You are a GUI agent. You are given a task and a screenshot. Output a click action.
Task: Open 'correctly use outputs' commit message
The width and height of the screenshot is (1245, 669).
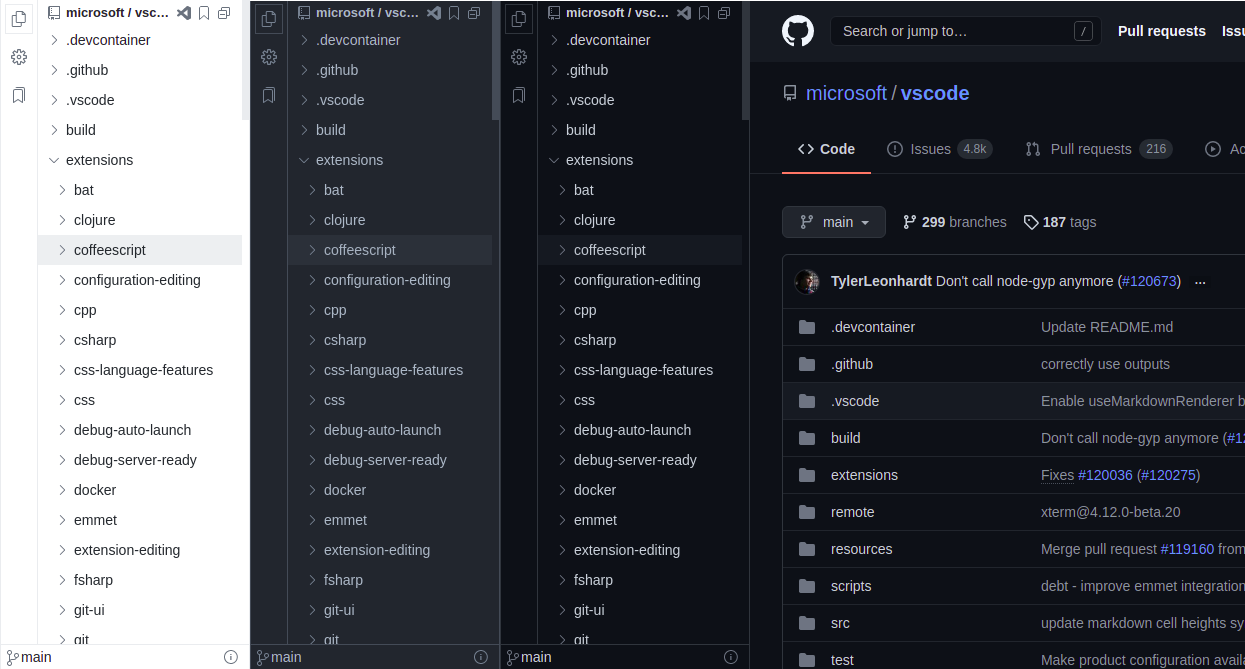click(x=1105, y=364)
